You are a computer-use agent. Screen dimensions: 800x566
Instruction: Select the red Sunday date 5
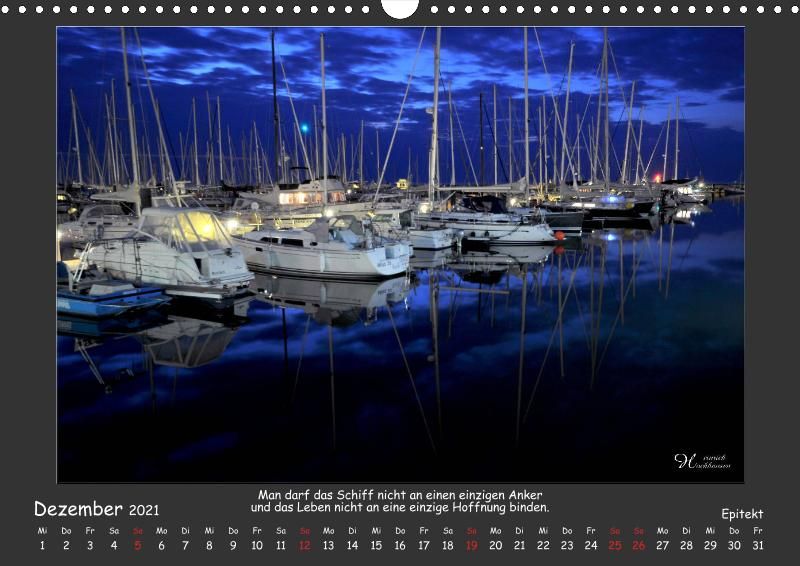click(x=138, y=545)
